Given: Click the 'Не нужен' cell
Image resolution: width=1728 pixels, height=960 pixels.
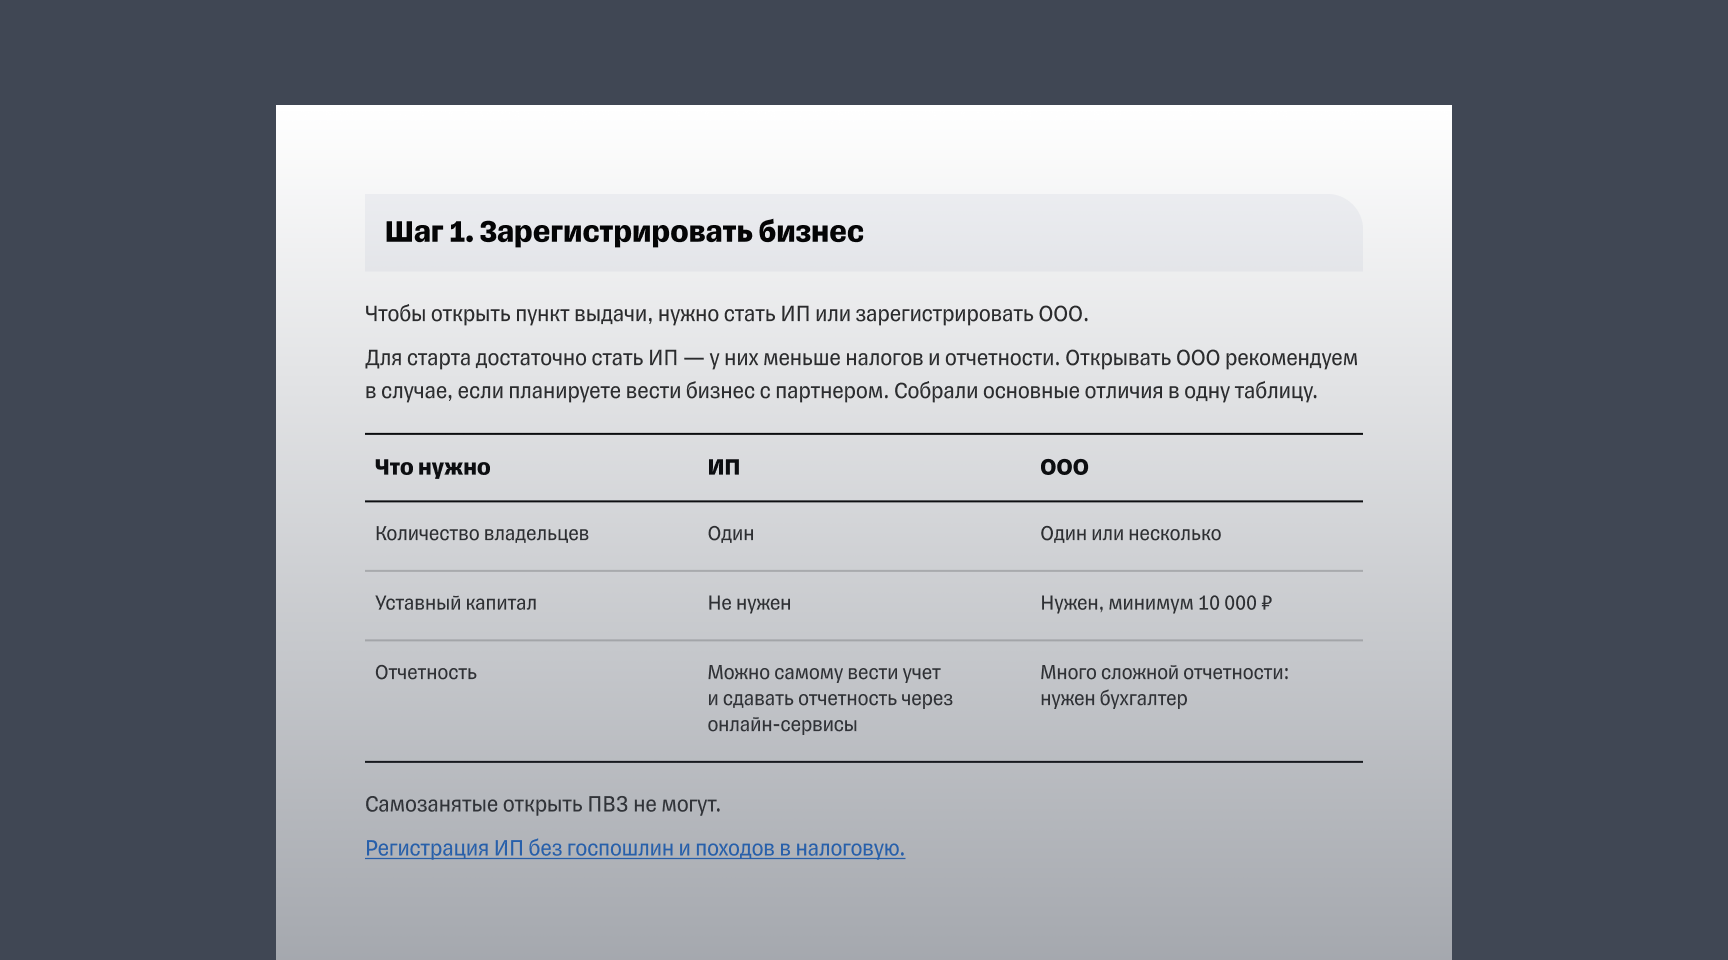Looking at the screenshot, I should tap(749, 603).
